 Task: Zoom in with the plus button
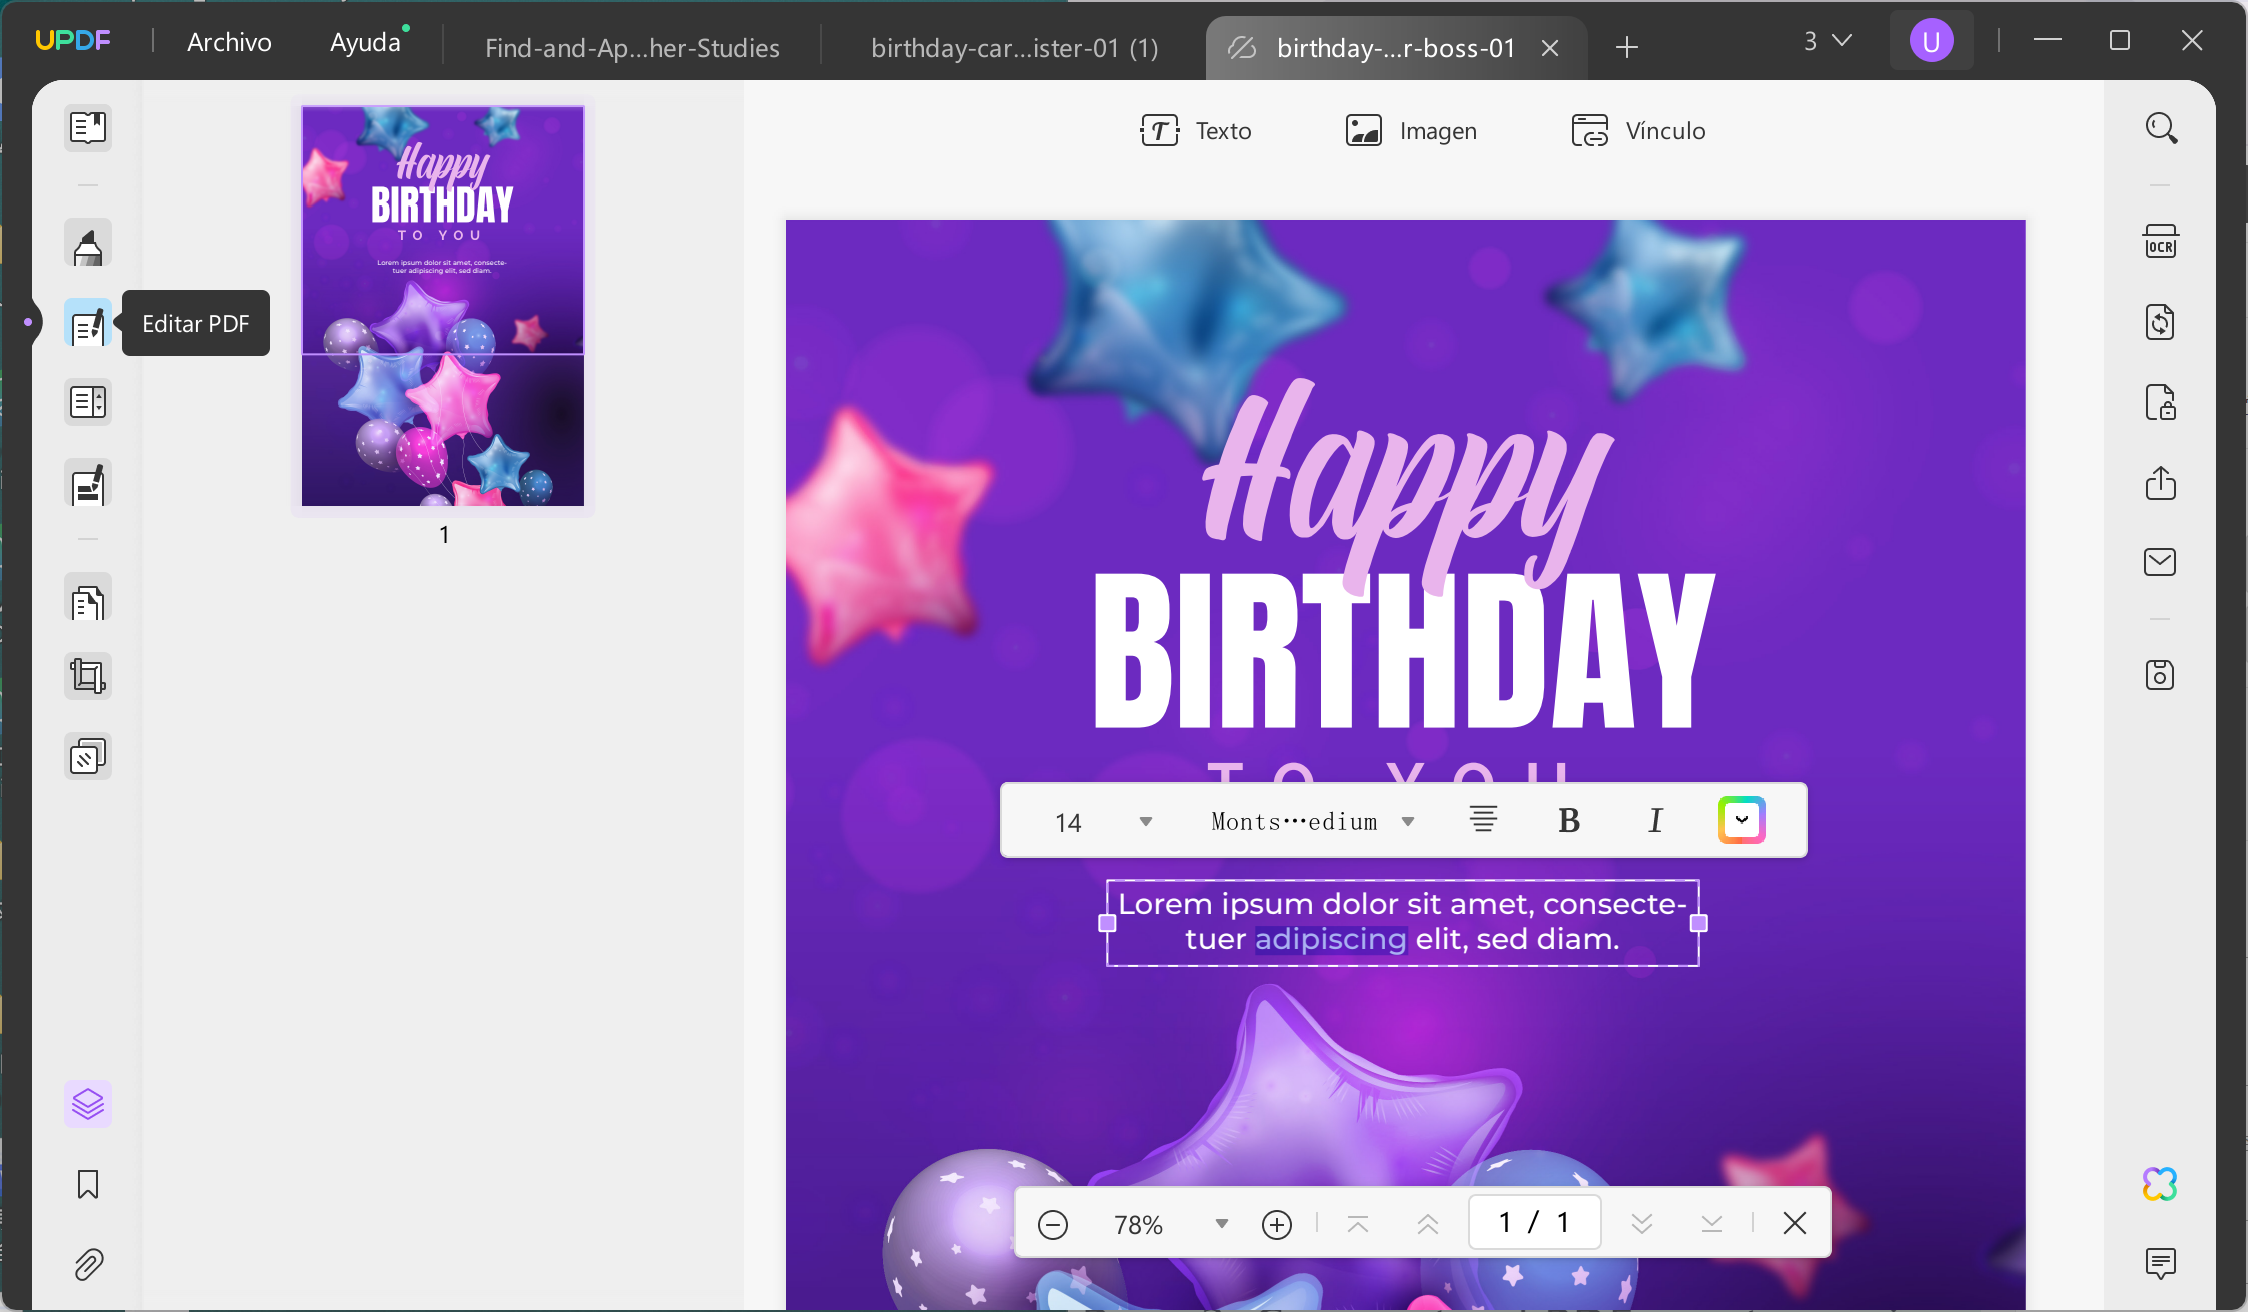(x=1277, y=1224)
